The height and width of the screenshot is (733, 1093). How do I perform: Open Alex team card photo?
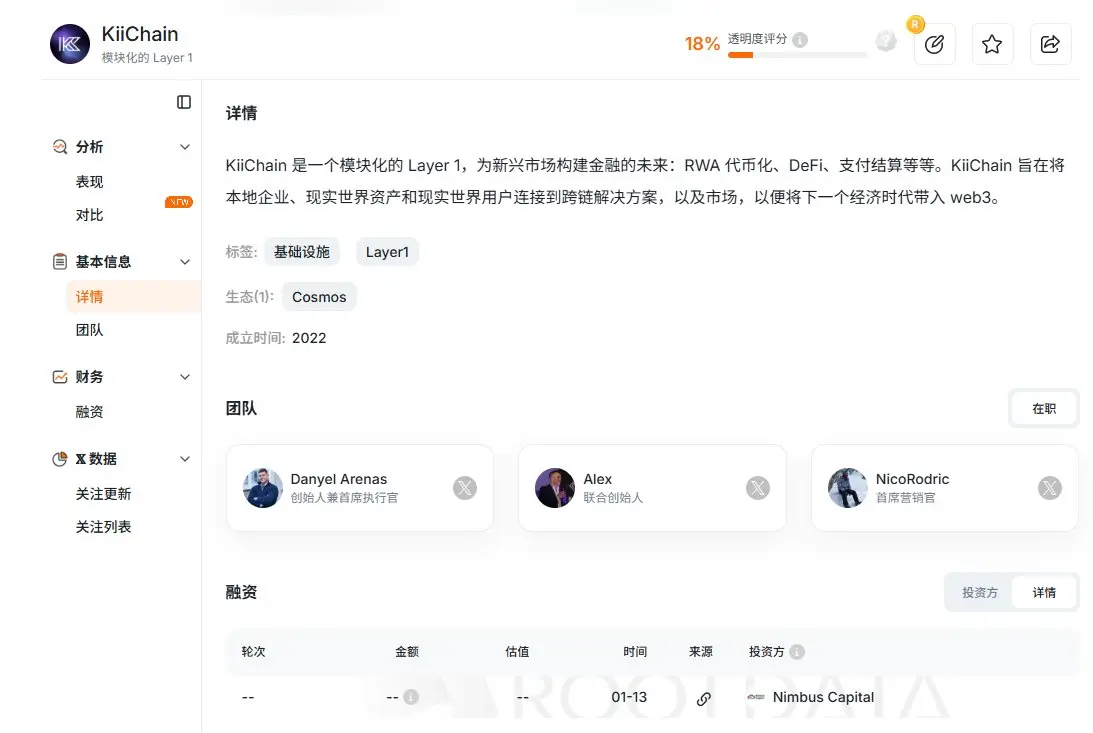pos(555,488)
